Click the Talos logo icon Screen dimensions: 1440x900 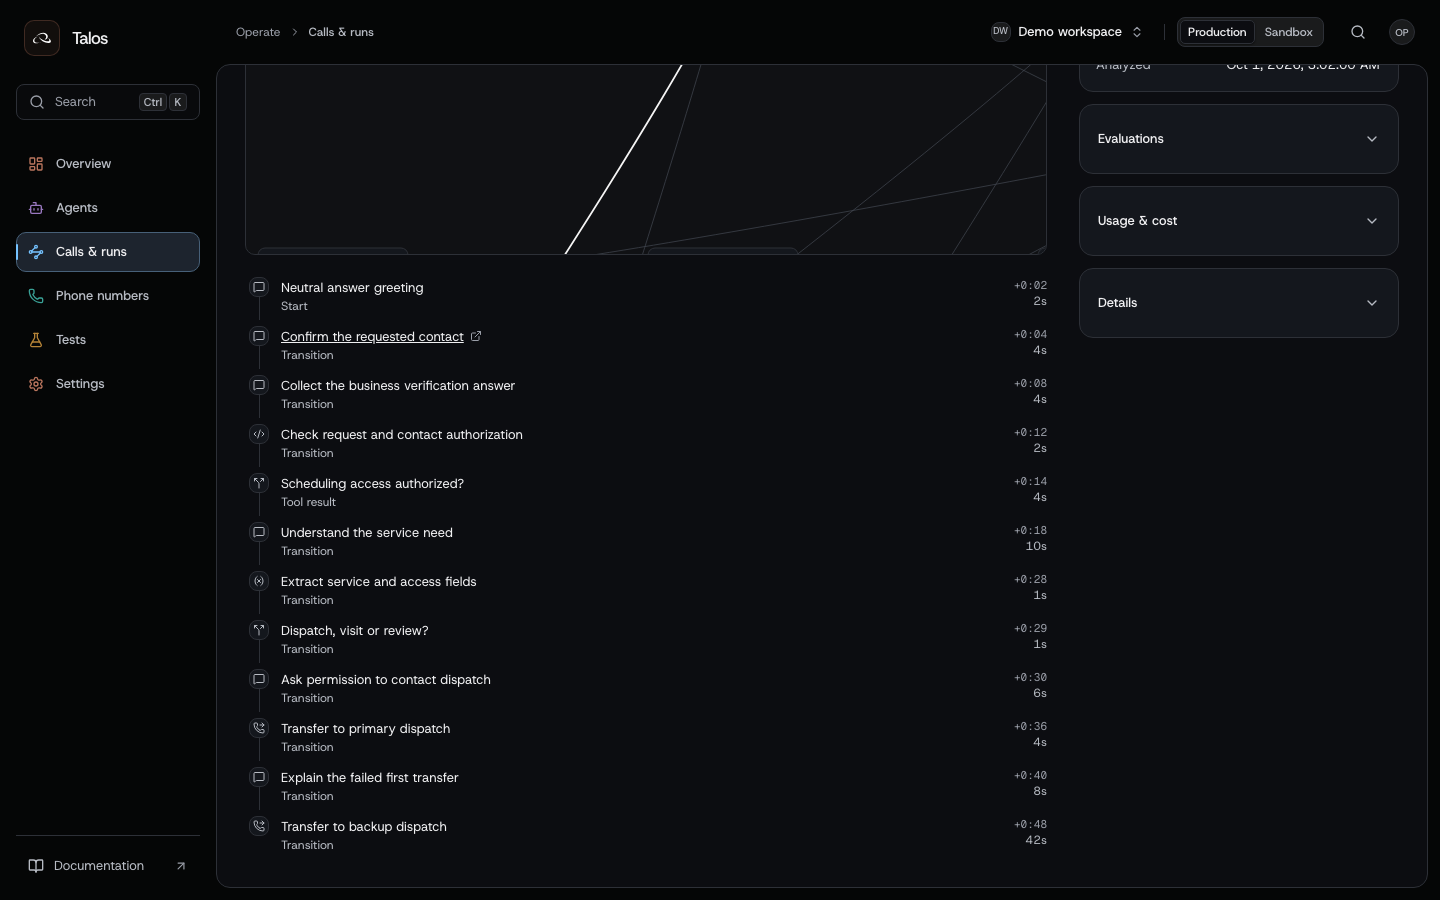pyautogui.click(x=42, y=38)
